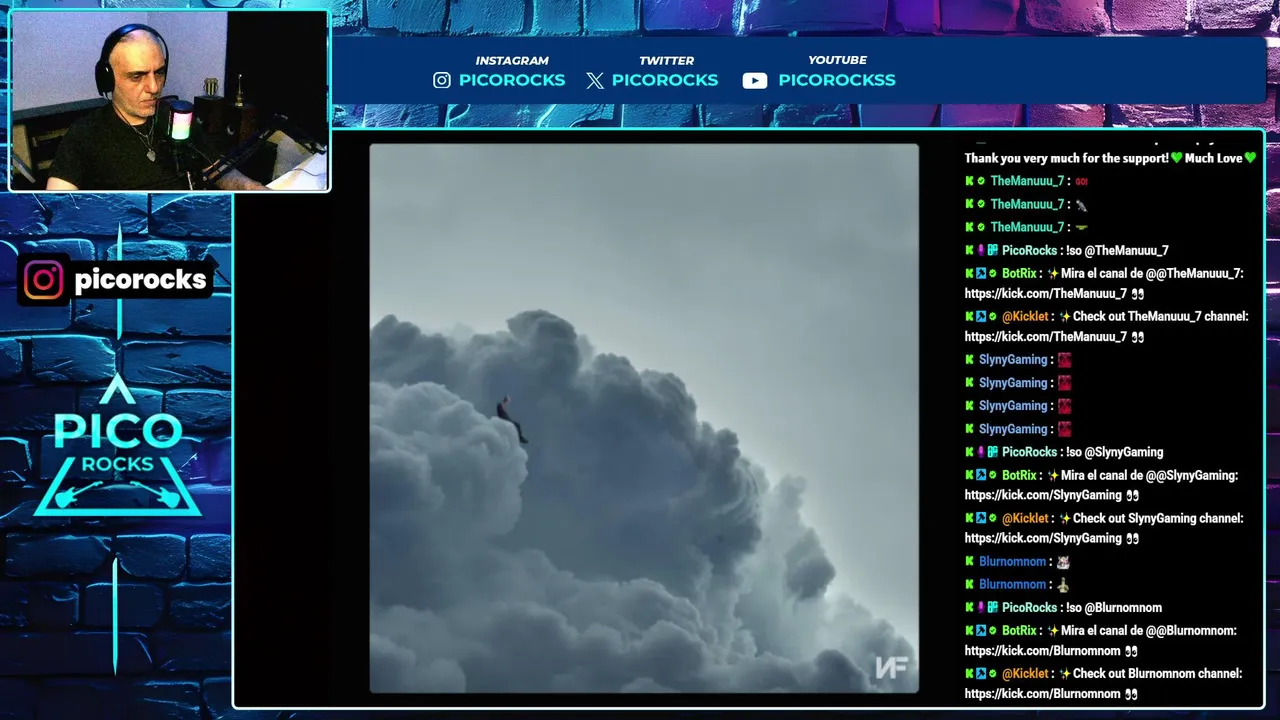Viewport: 1280px width, 720px height.
Task: Click the PICOROCKS Instagram handle in the banner
Action: click(512, 80)
